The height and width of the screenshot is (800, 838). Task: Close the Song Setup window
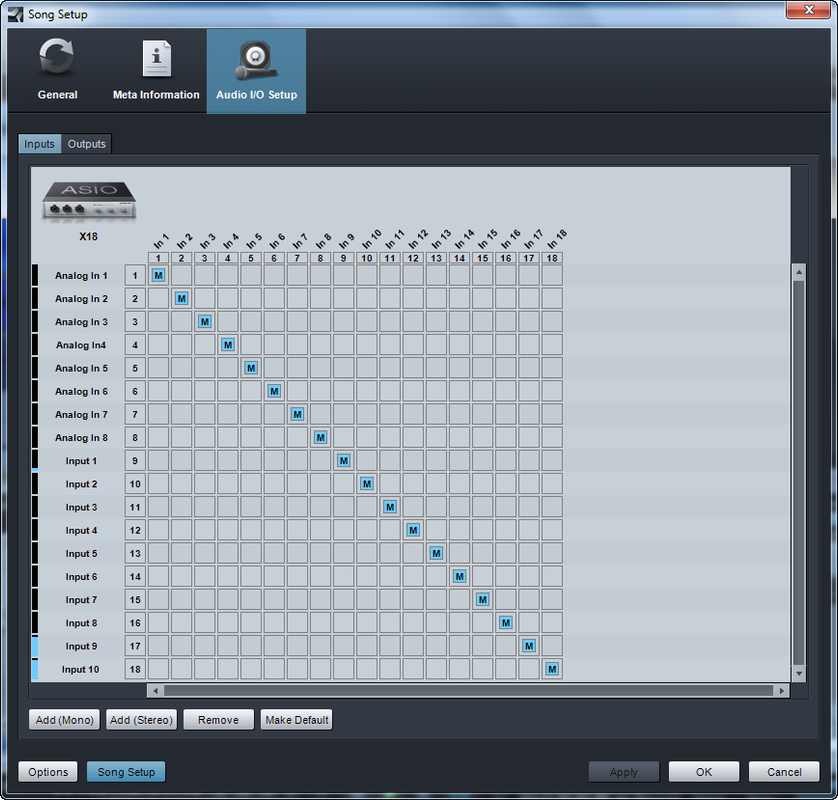click(809, 10)
